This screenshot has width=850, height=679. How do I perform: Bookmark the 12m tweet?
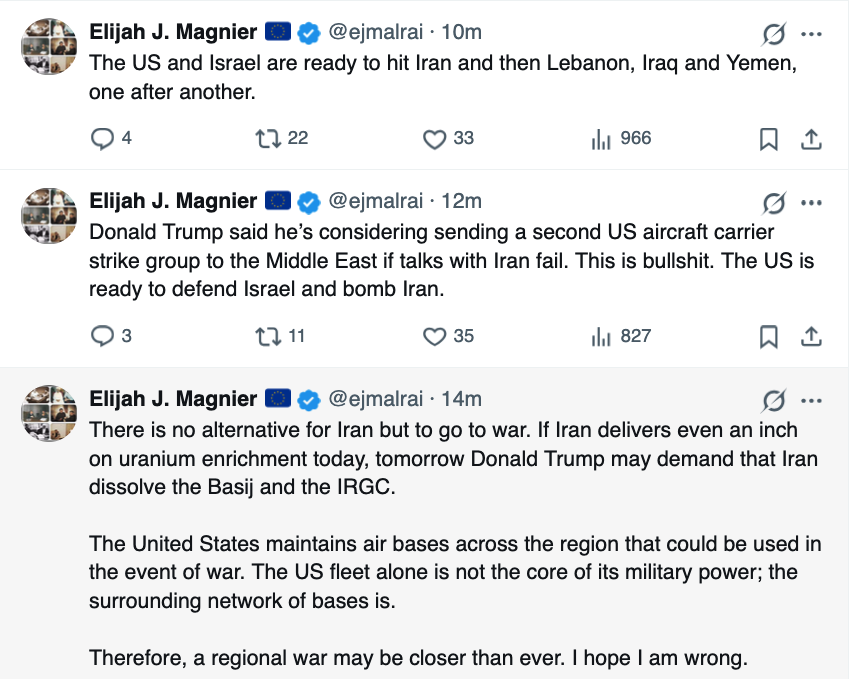point(769,336)
